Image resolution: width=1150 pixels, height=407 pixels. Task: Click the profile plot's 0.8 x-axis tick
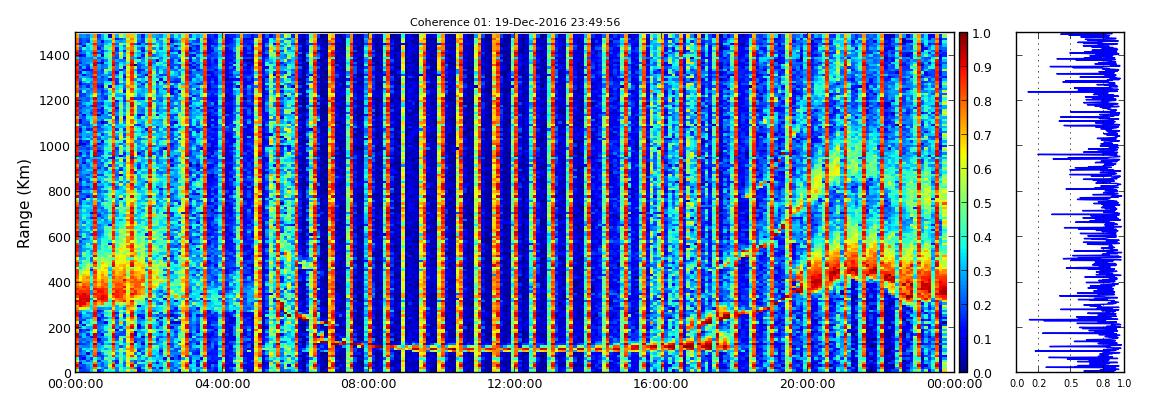tap(1103, 383)
